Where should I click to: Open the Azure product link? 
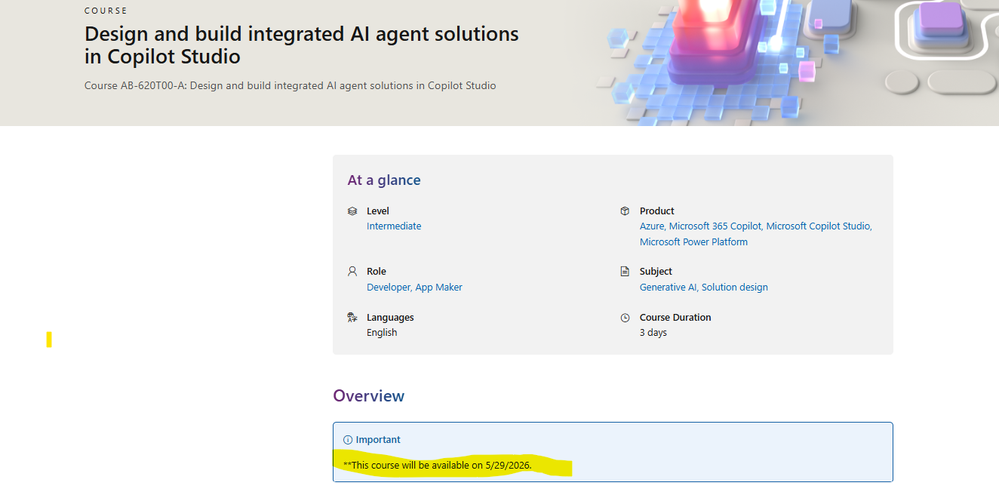coord(652,226)
